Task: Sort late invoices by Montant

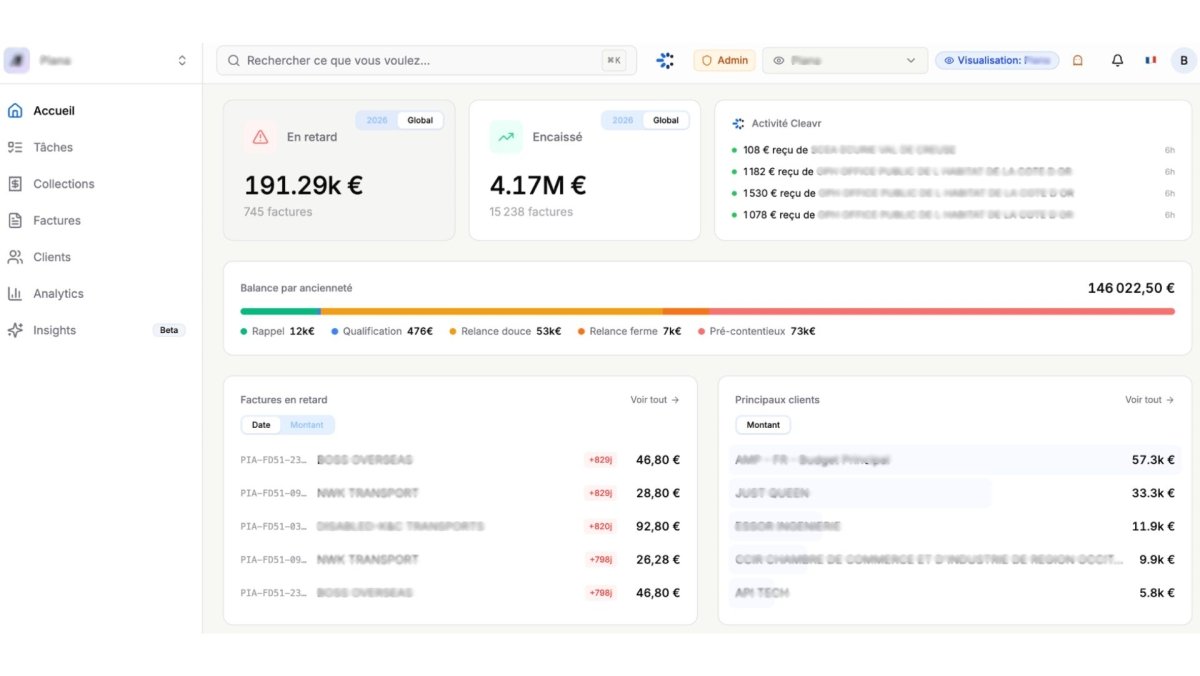Action: 307,425
